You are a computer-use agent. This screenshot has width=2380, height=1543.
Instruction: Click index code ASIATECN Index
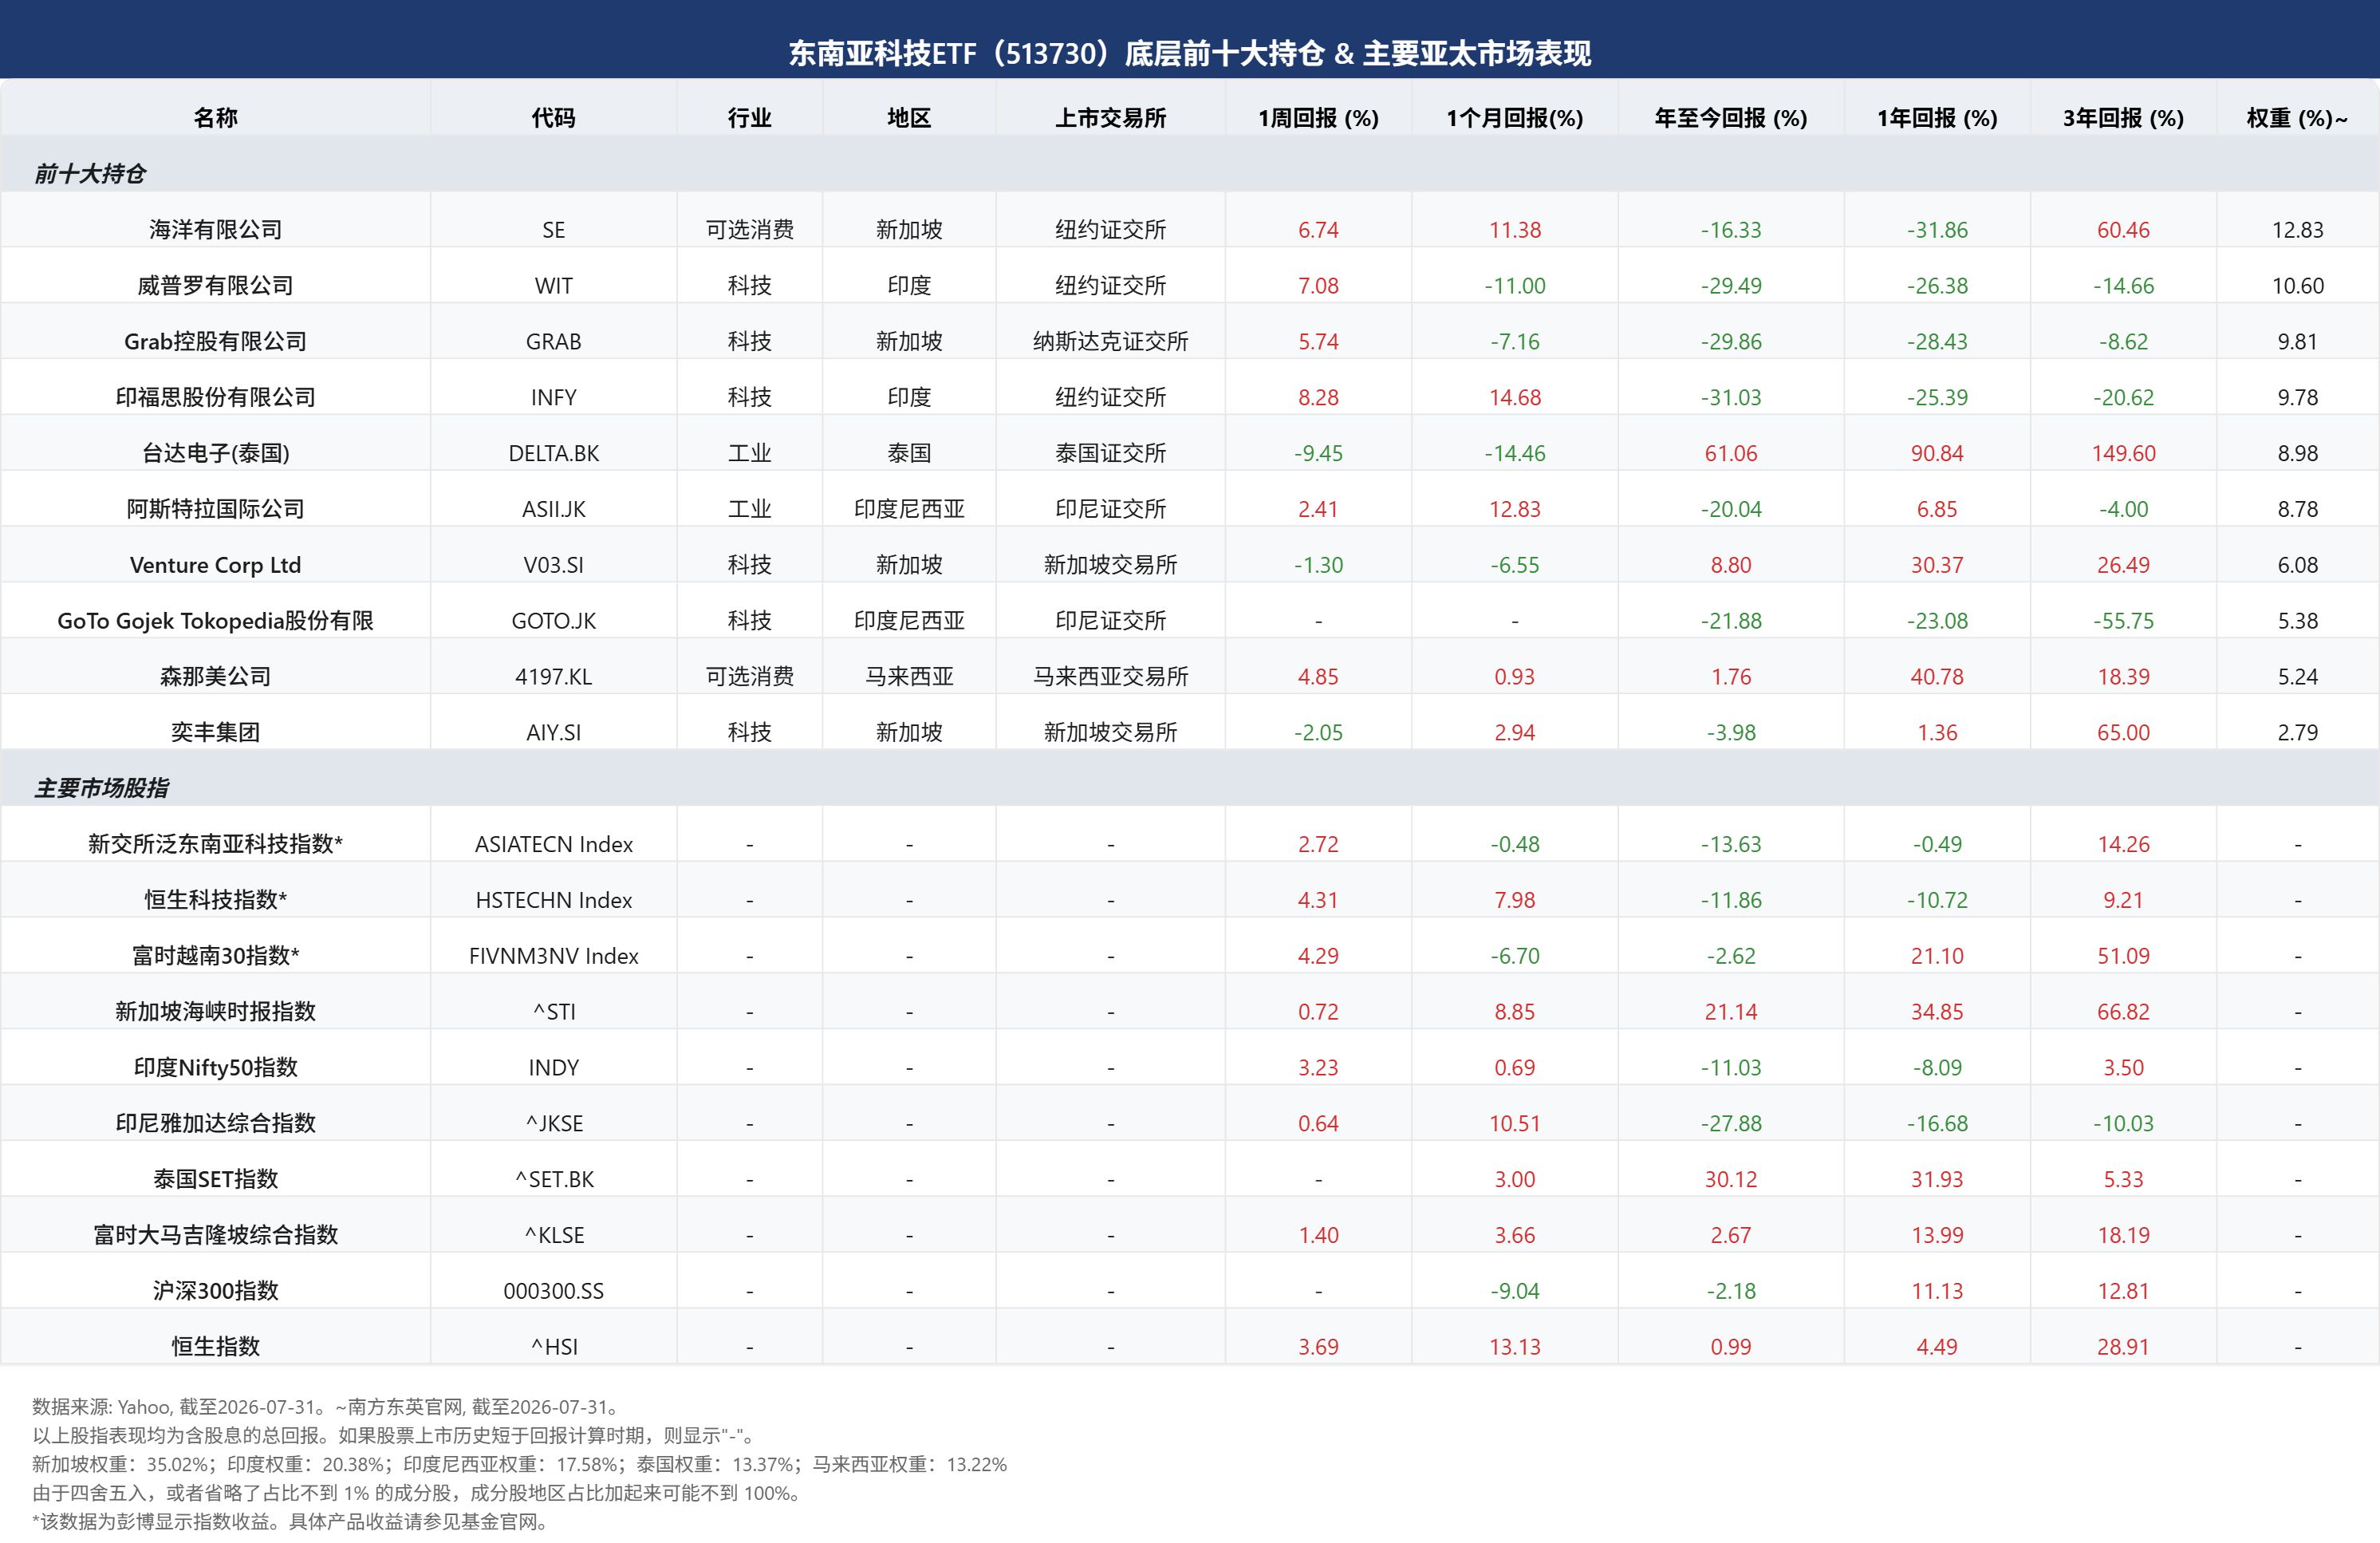(x=553, y=845)
